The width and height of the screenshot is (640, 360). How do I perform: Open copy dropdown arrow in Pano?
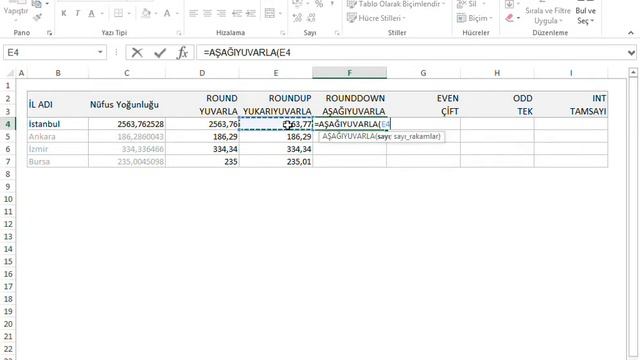47,4
